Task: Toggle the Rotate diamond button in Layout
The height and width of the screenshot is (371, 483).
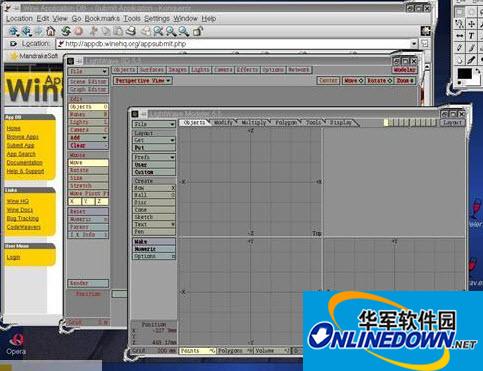Action: pos(379,80)
